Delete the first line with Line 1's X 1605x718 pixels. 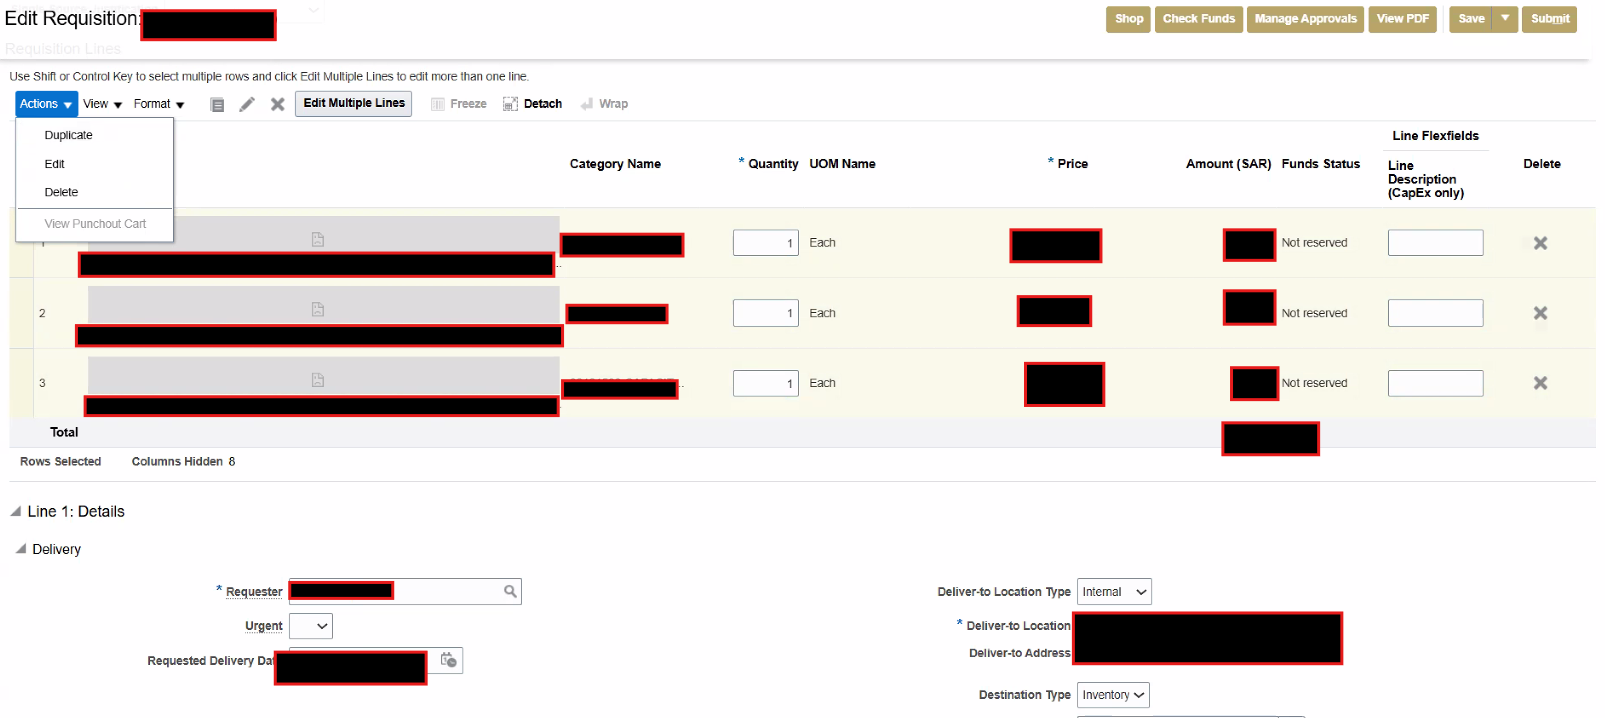[x=1540, y=243]
